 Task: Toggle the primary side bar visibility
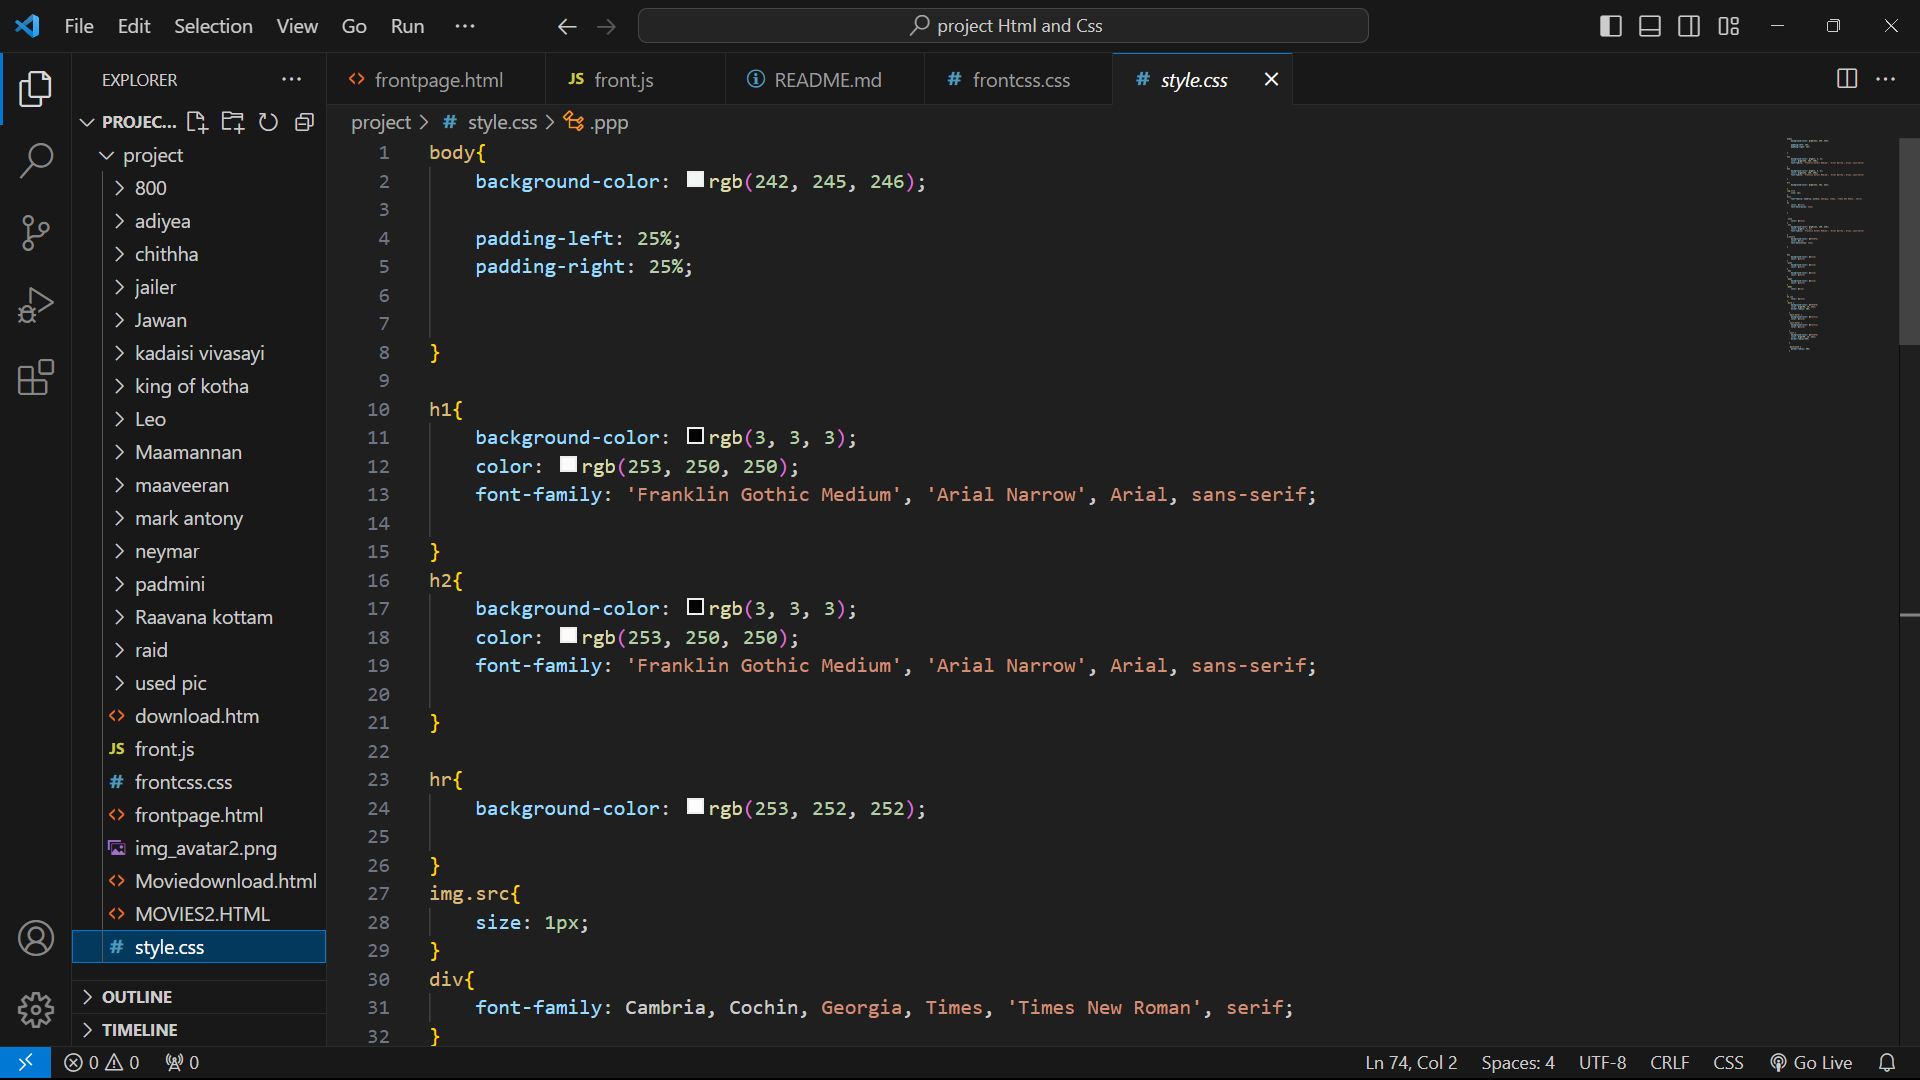1610,26
